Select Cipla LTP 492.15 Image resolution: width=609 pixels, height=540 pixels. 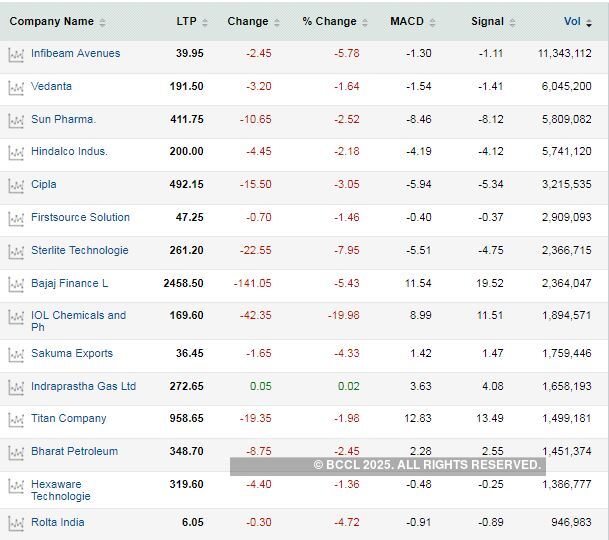(x=186, y=184)
